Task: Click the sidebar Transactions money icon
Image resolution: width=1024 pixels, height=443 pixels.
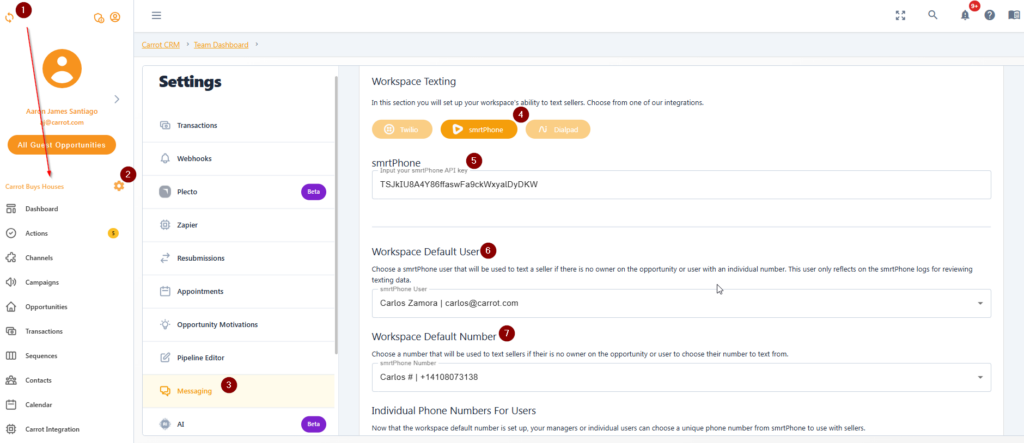Action: click(x=10, y=331)
